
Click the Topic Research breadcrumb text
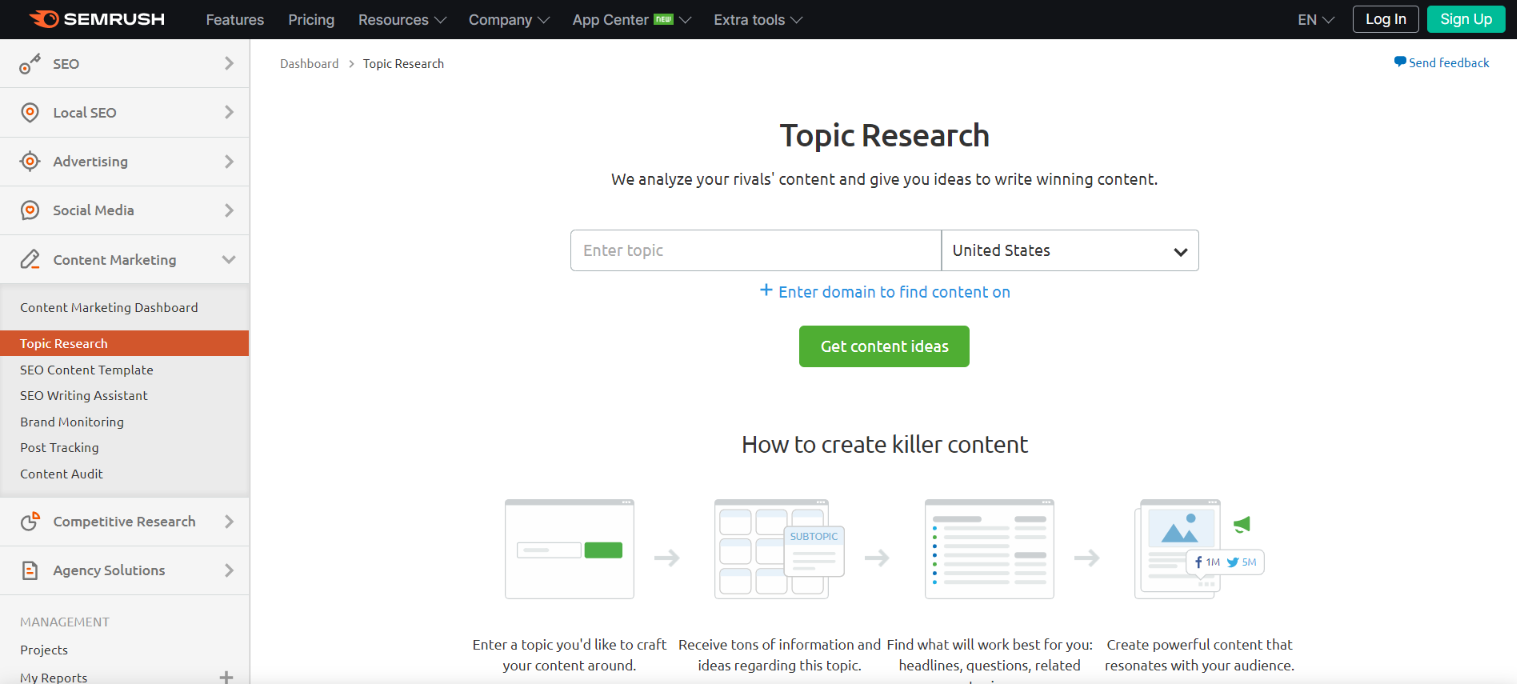coord(403,64)
